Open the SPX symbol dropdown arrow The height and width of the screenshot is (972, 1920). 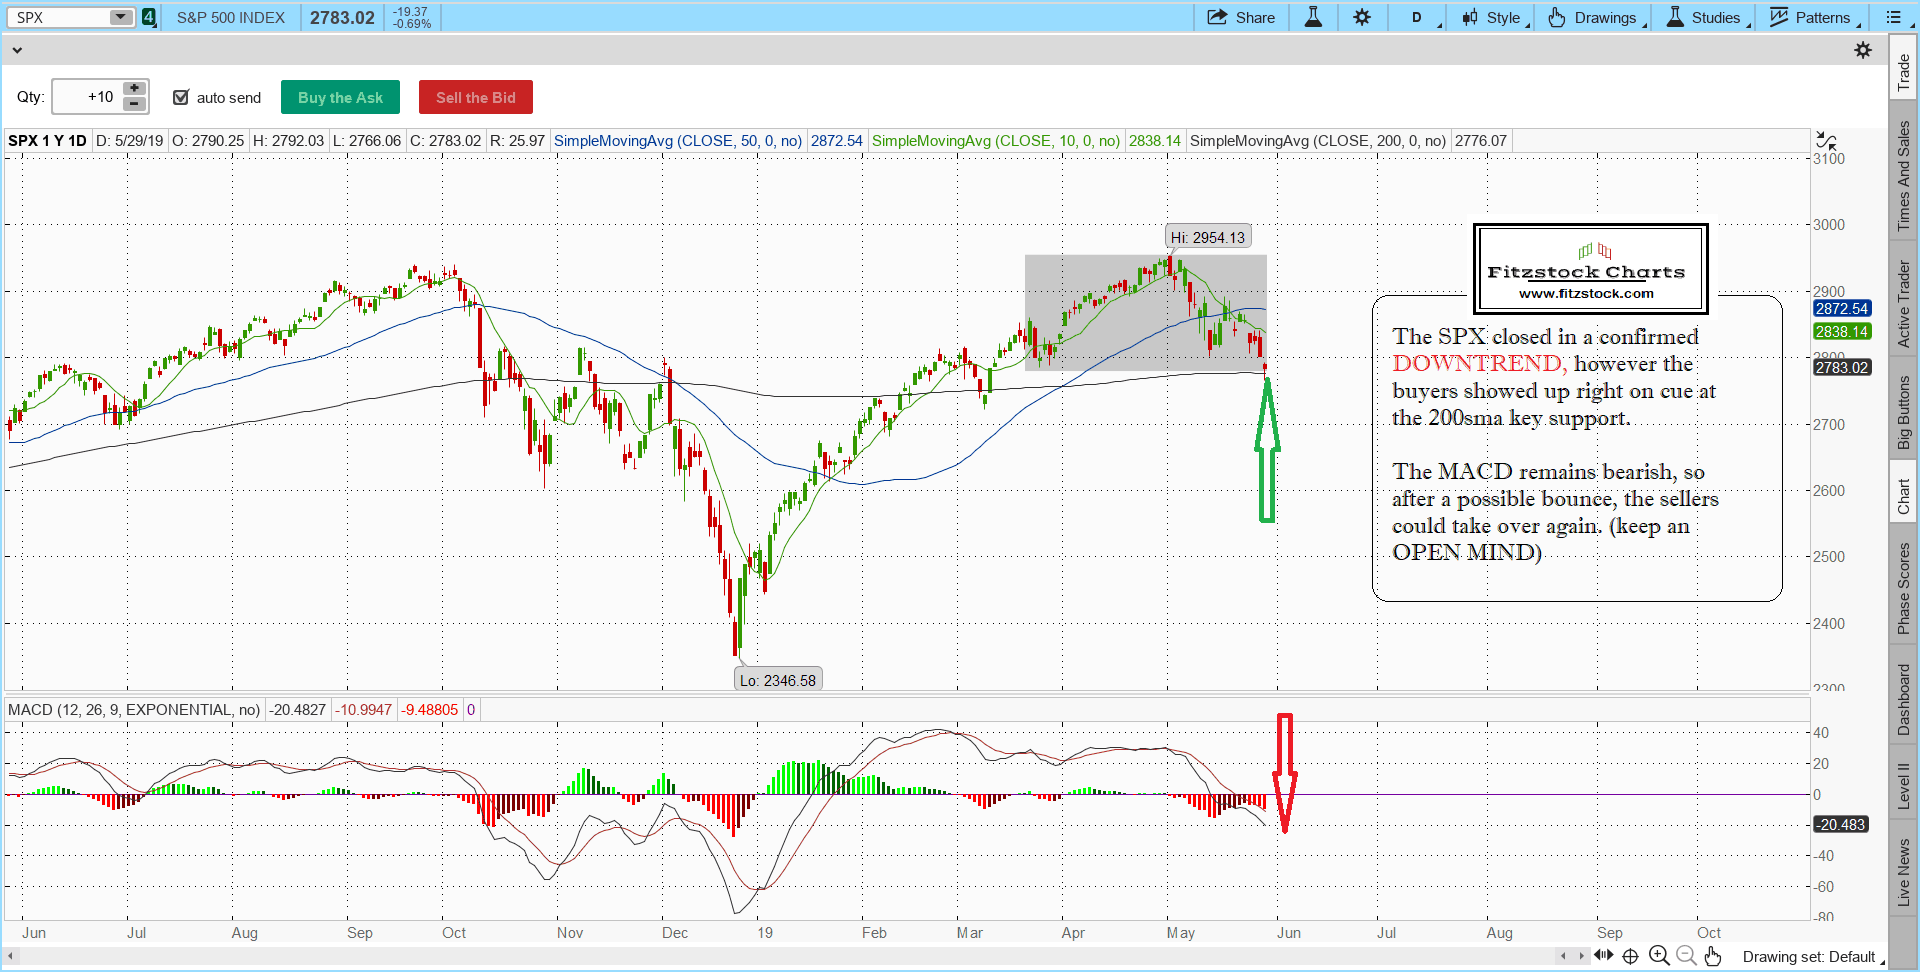tap(120, 17)
